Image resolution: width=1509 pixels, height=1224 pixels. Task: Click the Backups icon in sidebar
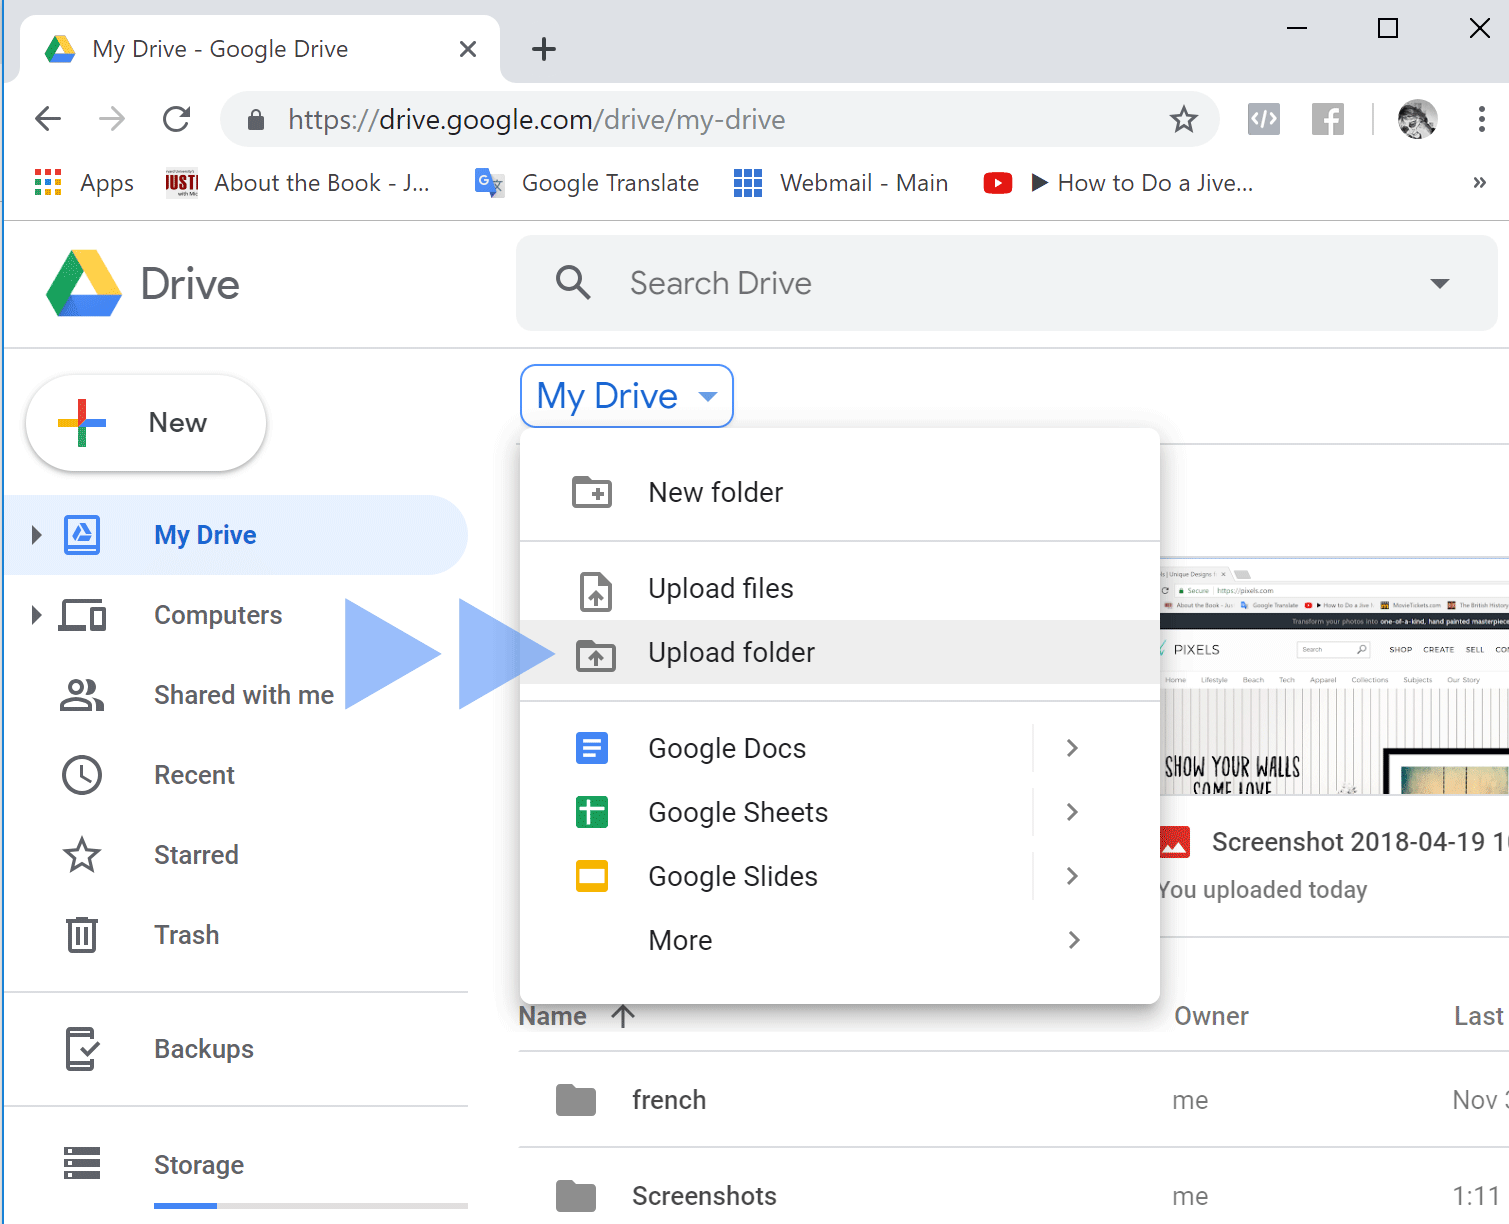82,1049
